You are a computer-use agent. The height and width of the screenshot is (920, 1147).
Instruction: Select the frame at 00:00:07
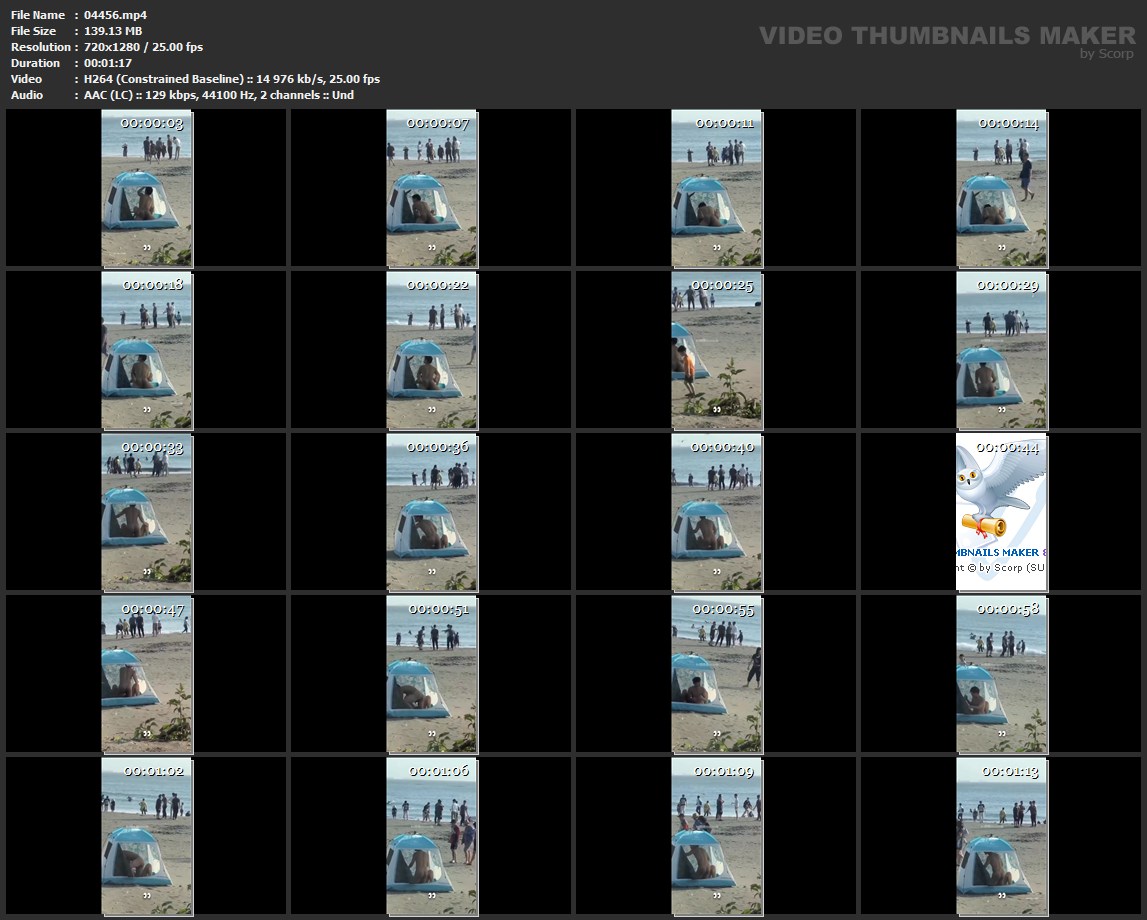pyautogui.click(x=432, y=188)
